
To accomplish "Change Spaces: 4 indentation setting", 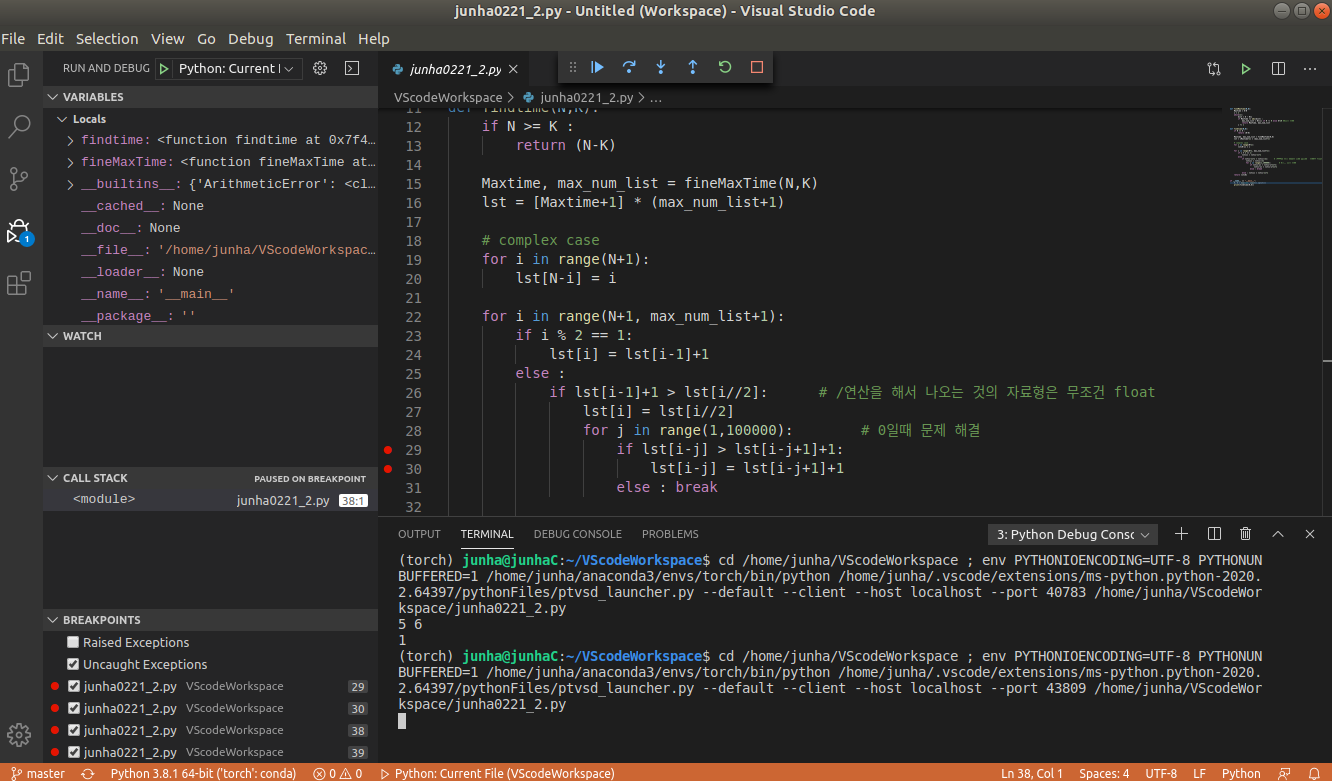I will pos(1104,773).
